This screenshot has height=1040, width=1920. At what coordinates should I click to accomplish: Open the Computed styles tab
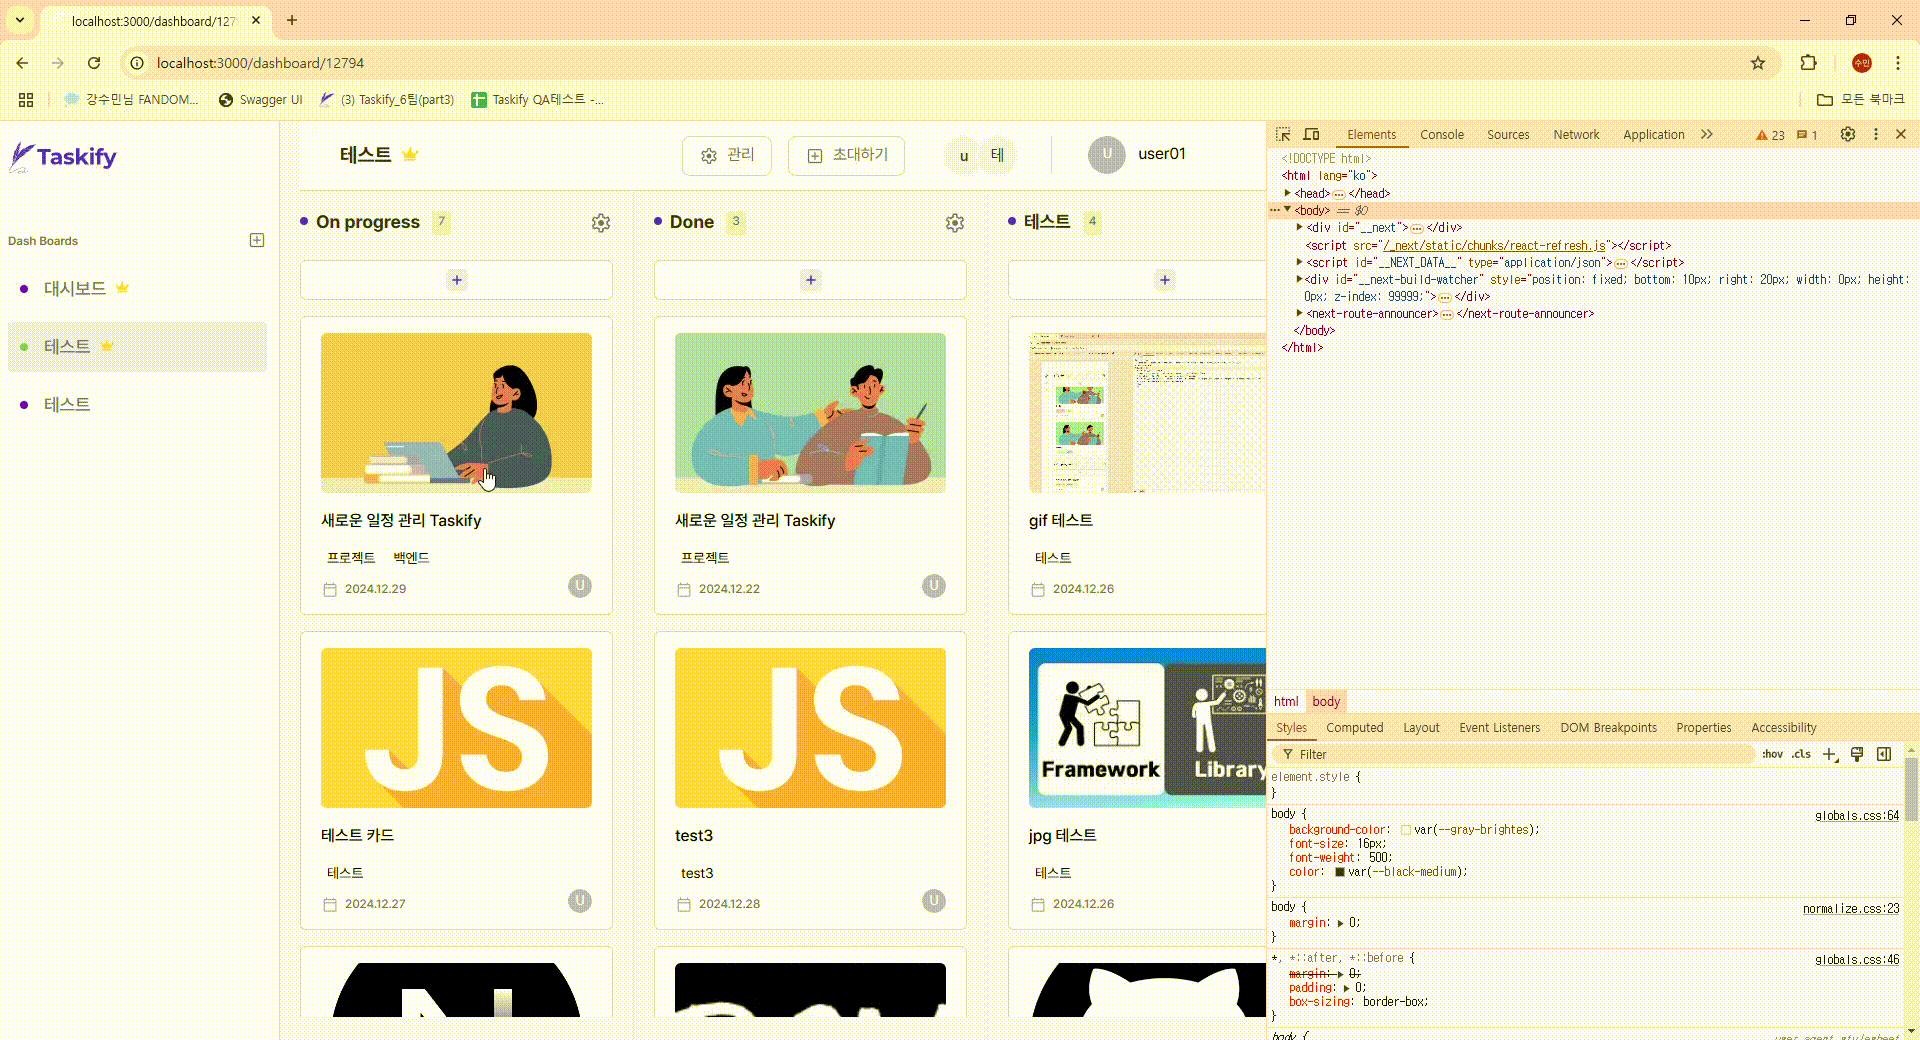coord(1354,728)
